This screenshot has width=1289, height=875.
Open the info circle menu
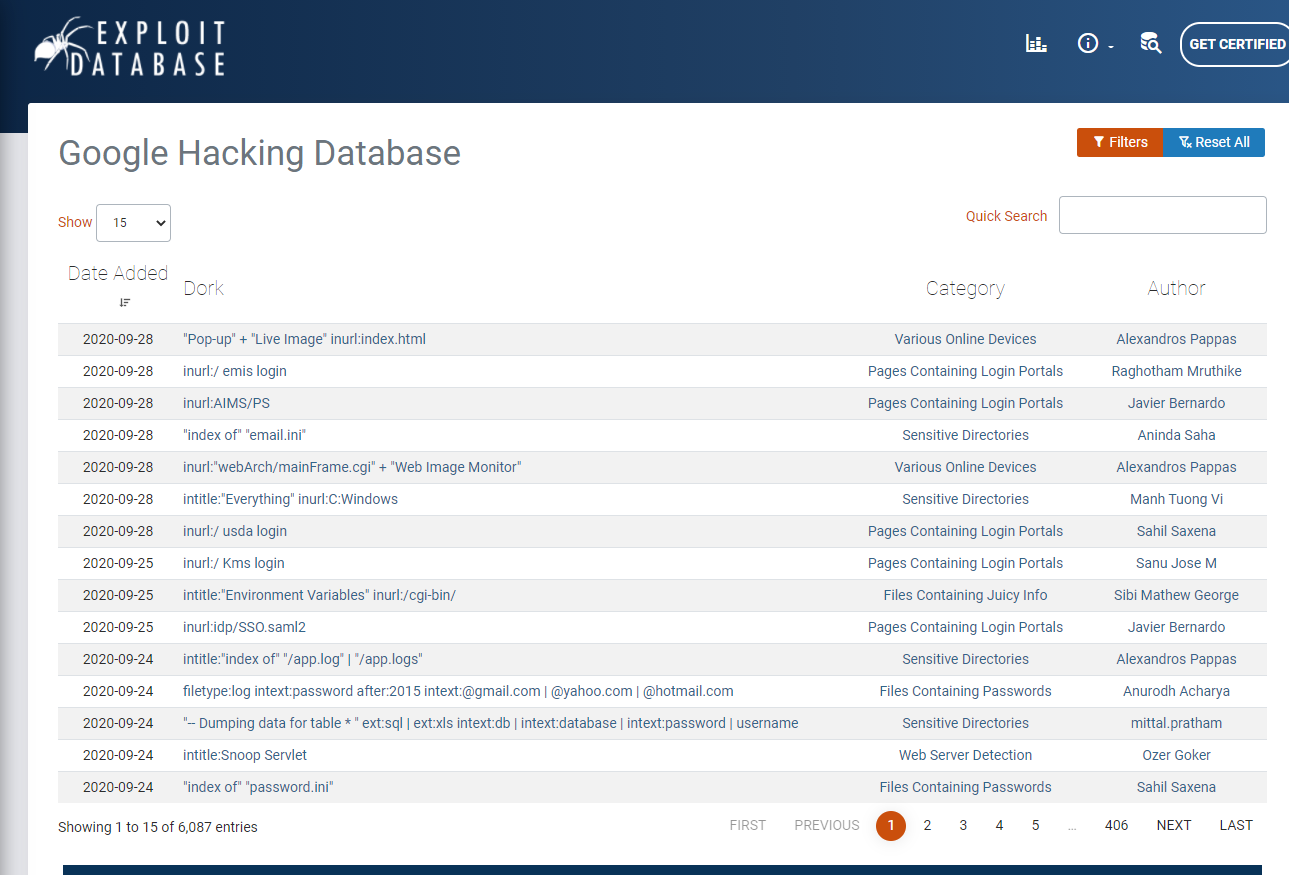coord(1088,43)
